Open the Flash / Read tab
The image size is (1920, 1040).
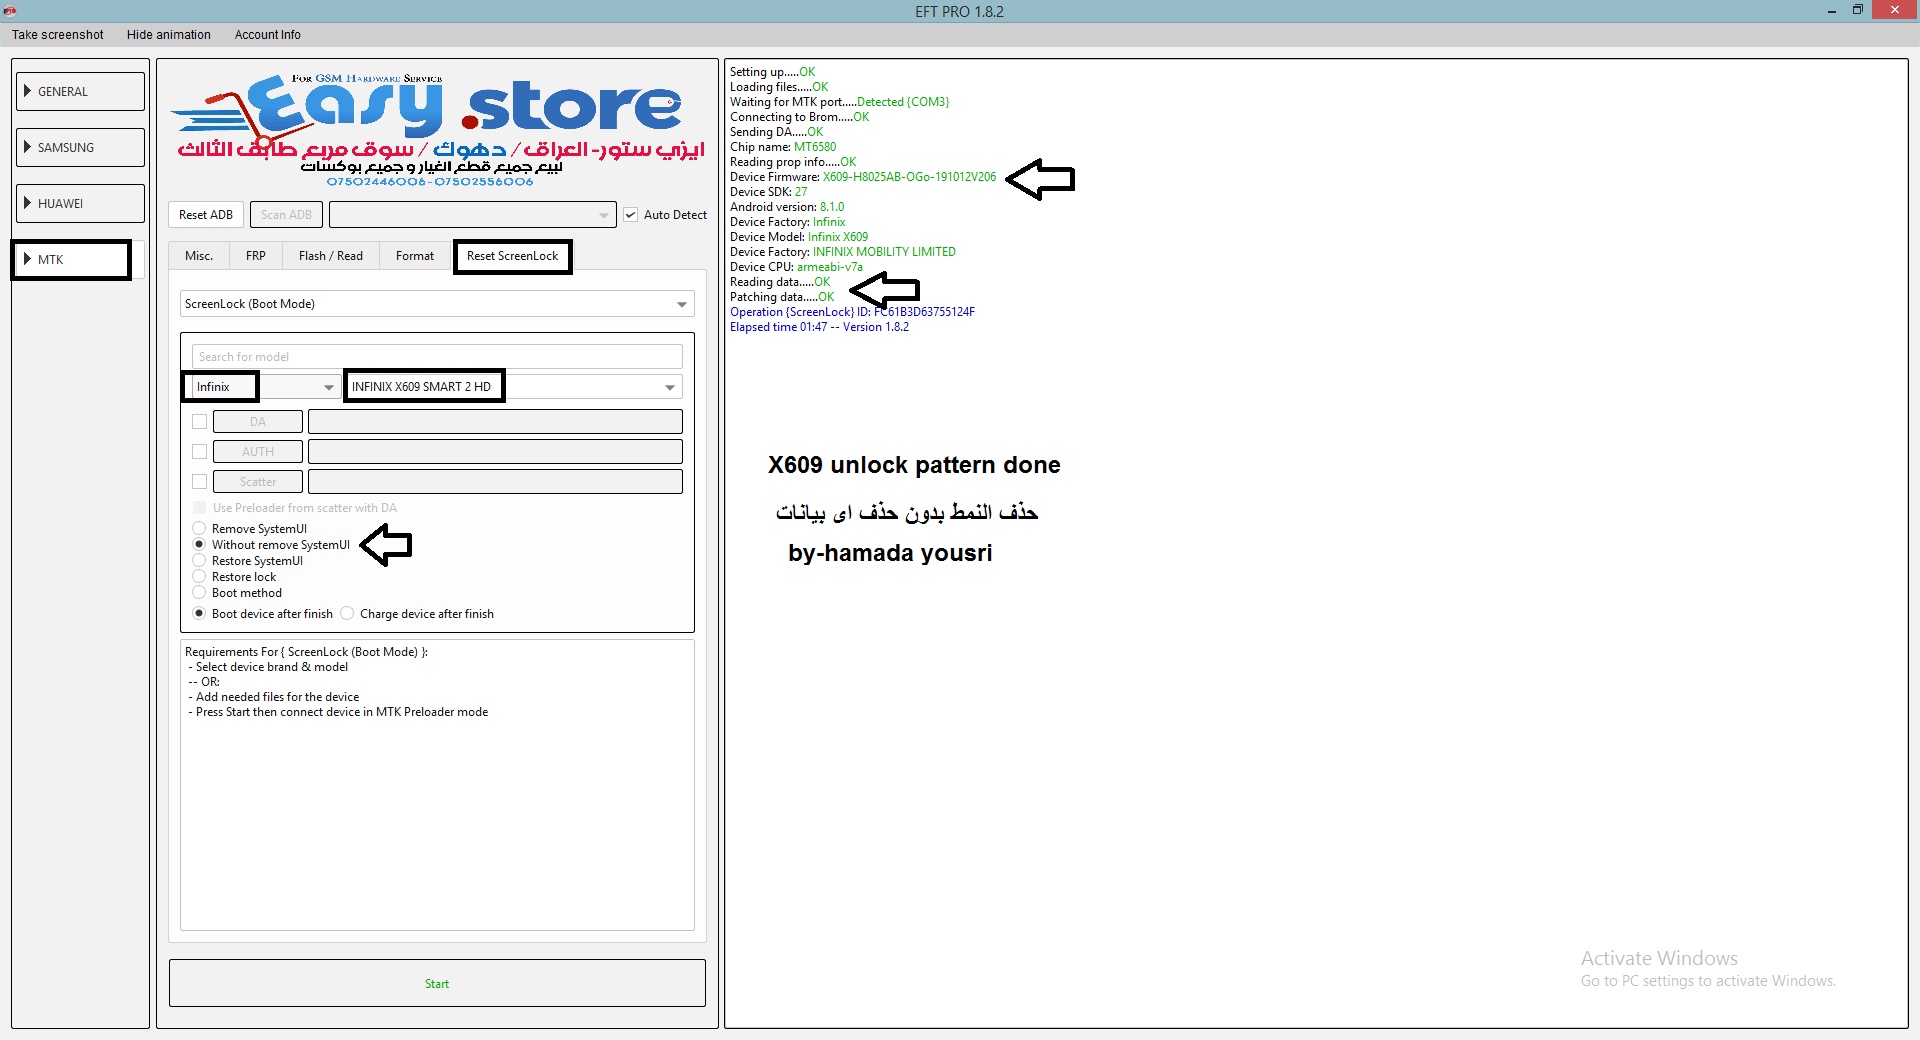[x=331, y=256]
